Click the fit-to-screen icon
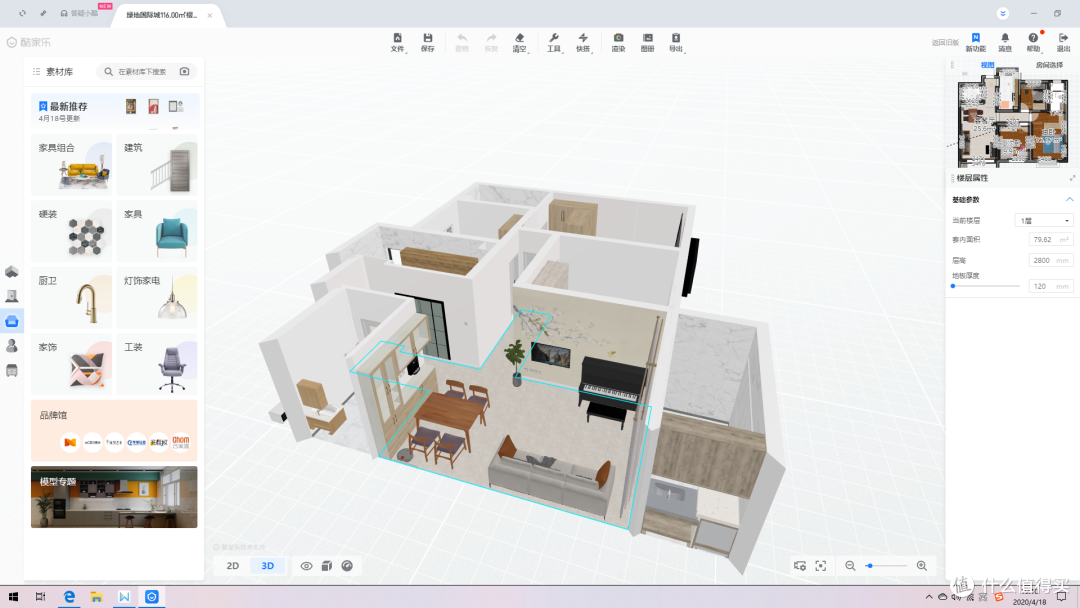This screenshot has height=608, width=1080. (x=820, y=566)
